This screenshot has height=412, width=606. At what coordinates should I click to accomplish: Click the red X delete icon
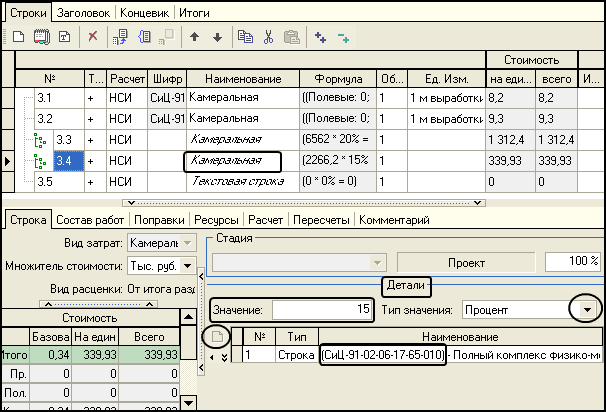(92, 36)
